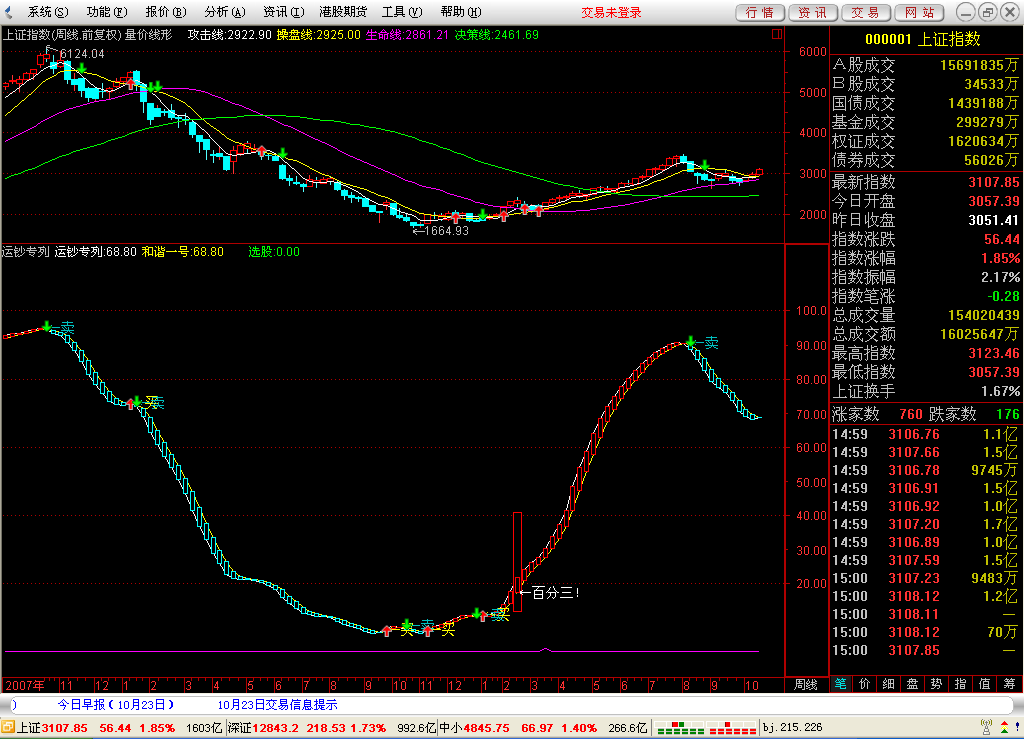Open the 今日早报(10月23日) link

[116, 704]
